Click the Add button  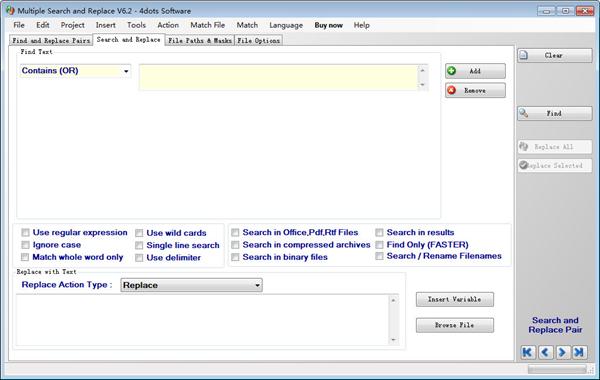click(475, 71)
